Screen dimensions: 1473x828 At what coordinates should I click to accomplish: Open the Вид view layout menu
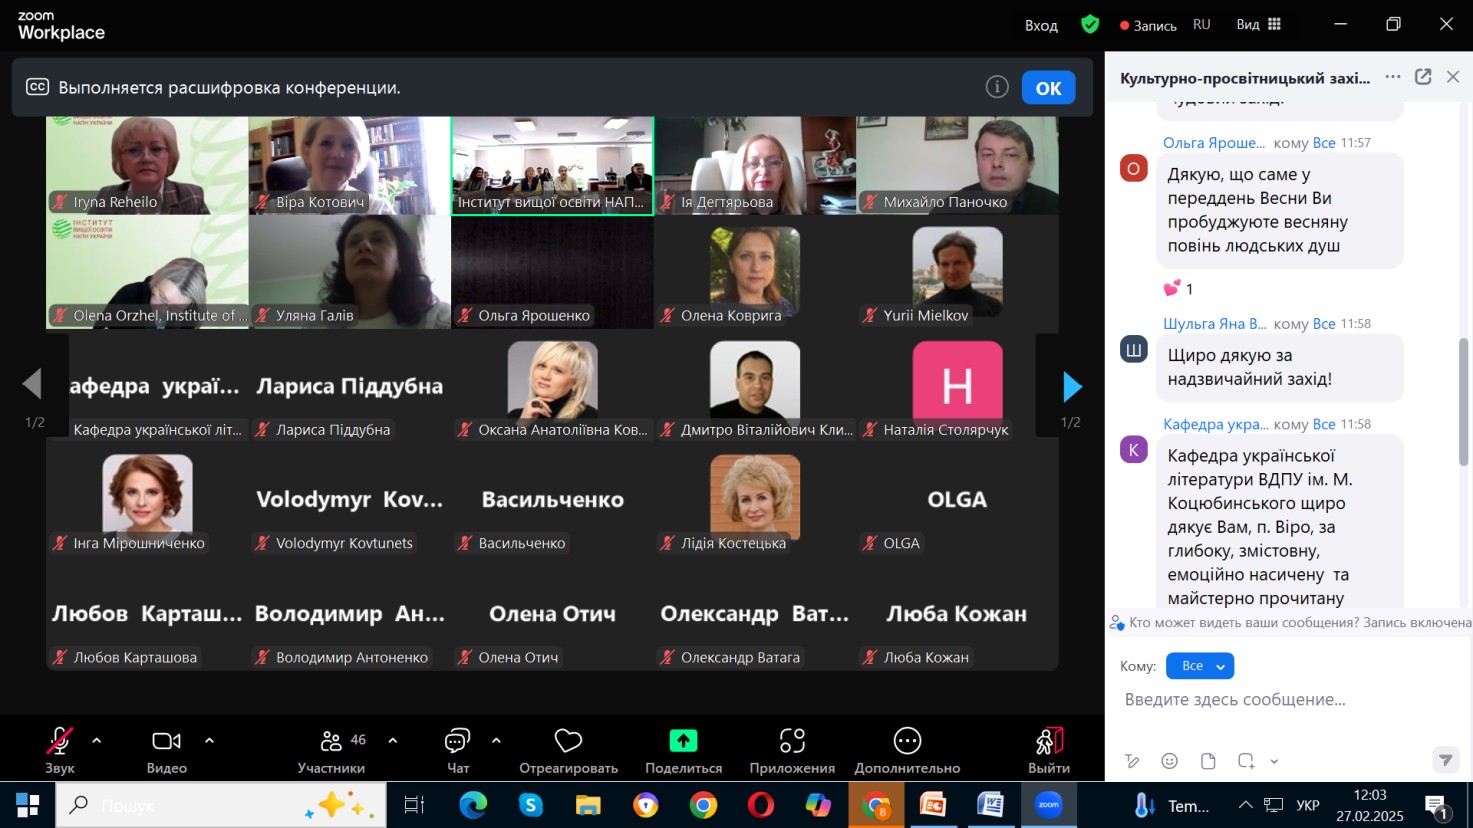click(1258, 25)
